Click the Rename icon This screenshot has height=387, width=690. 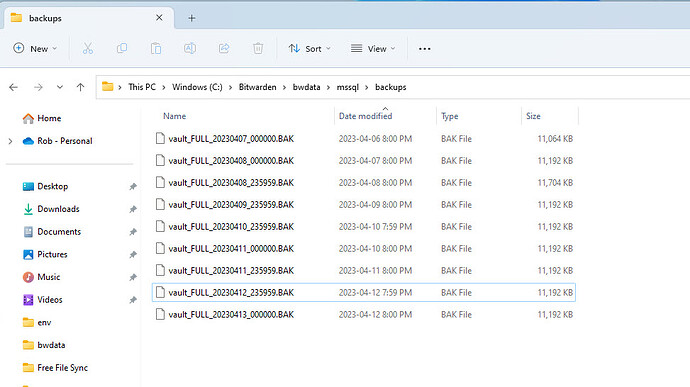click(x=190, y=48)
